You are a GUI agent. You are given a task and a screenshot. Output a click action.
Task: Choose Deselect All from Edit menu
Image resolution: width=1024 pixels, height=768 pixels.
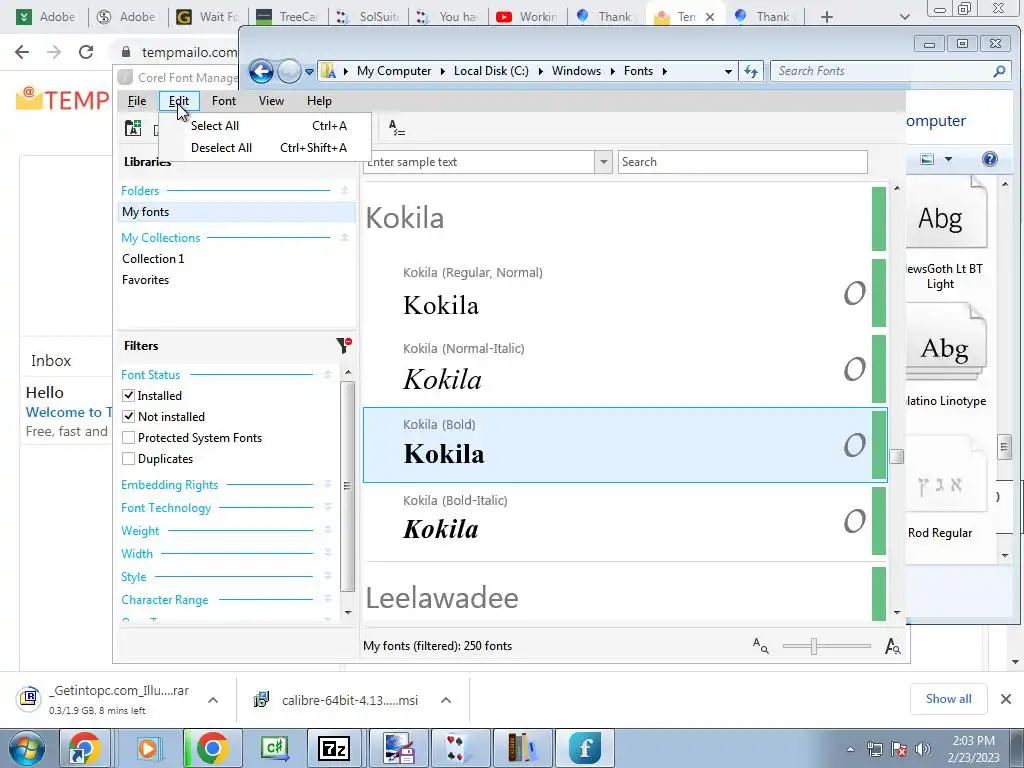(264, 148)
